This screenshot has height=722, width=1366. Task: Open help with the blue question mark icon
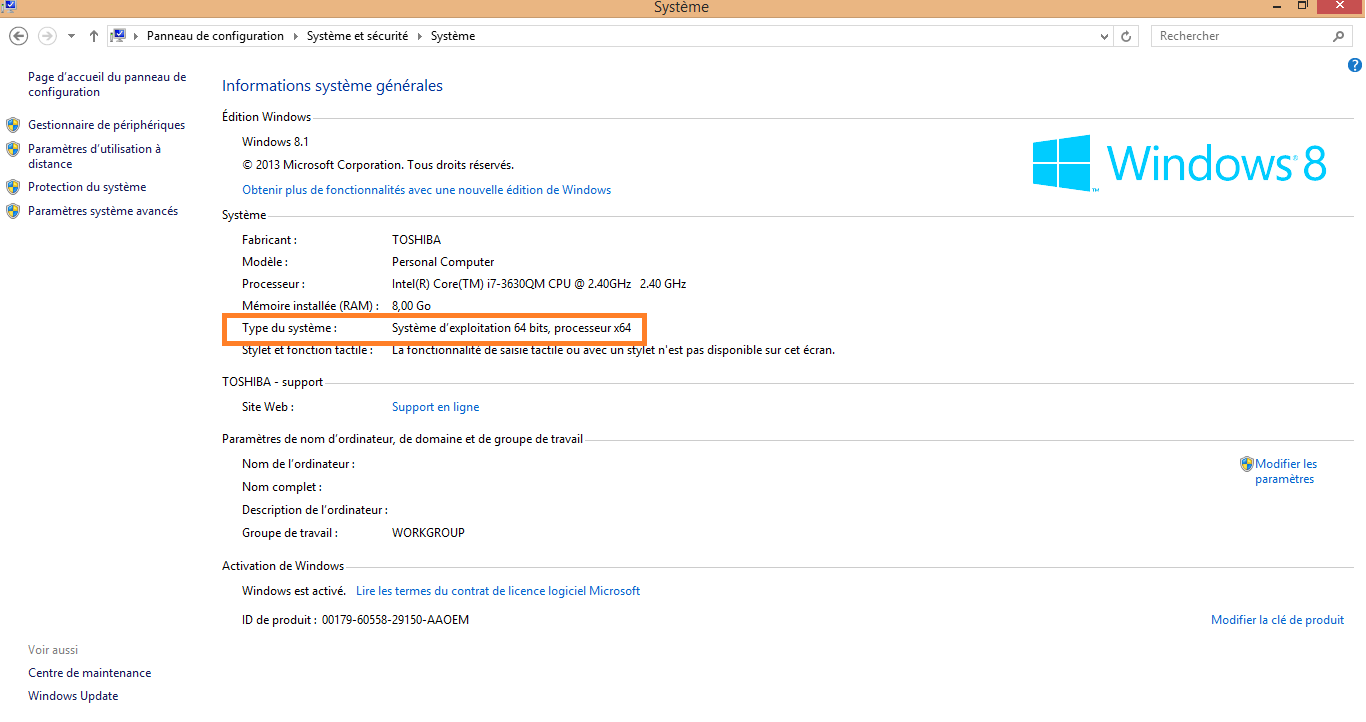point(1355,65)
